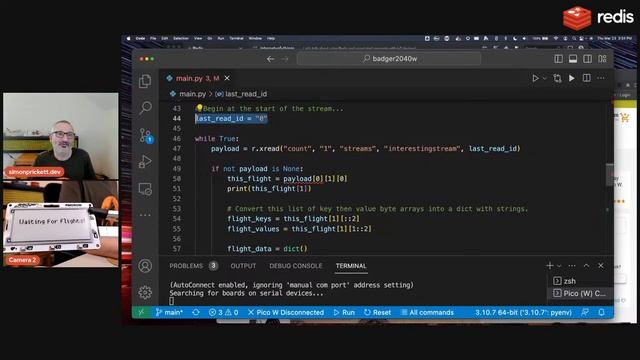Select the main.py editor tab
The height and width of the screenshot is (360, 640).
pyautogui.click(x=198, y=78)
